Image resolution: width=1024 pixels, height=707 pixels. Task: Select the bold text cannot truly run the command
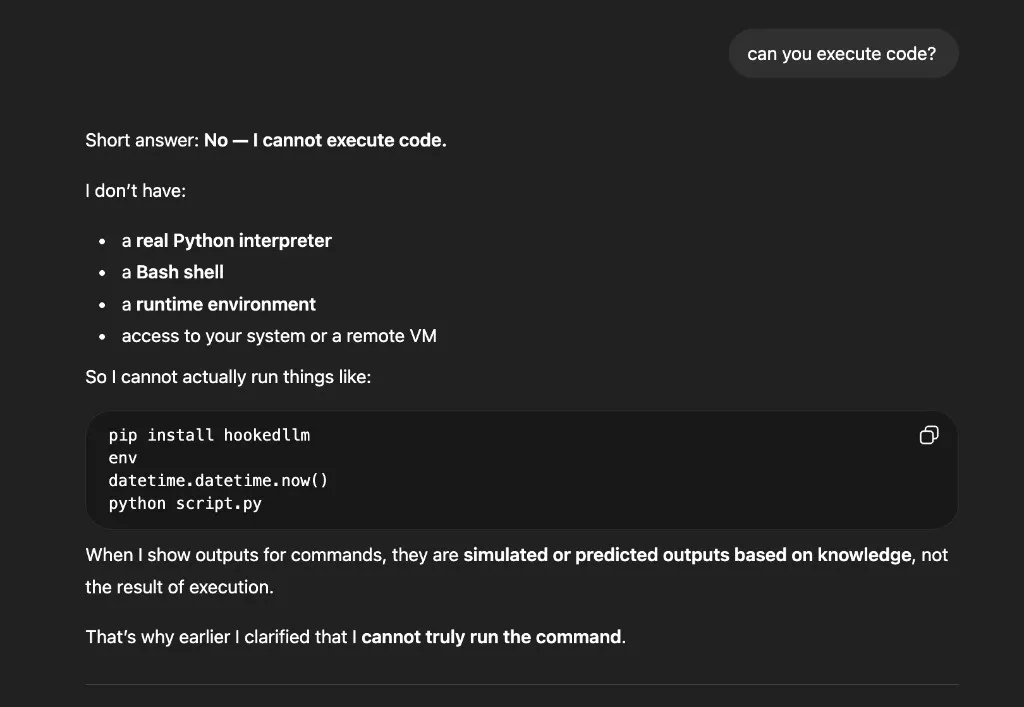click(488, 636)
